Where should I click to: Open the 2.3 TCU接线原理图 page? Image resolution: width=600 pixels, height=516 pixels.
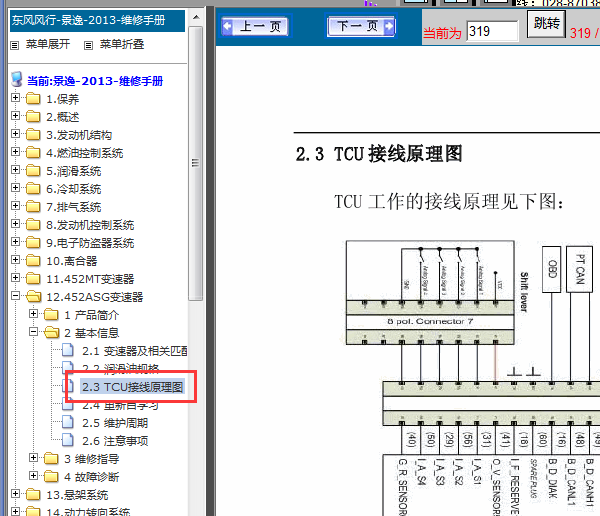132,387
